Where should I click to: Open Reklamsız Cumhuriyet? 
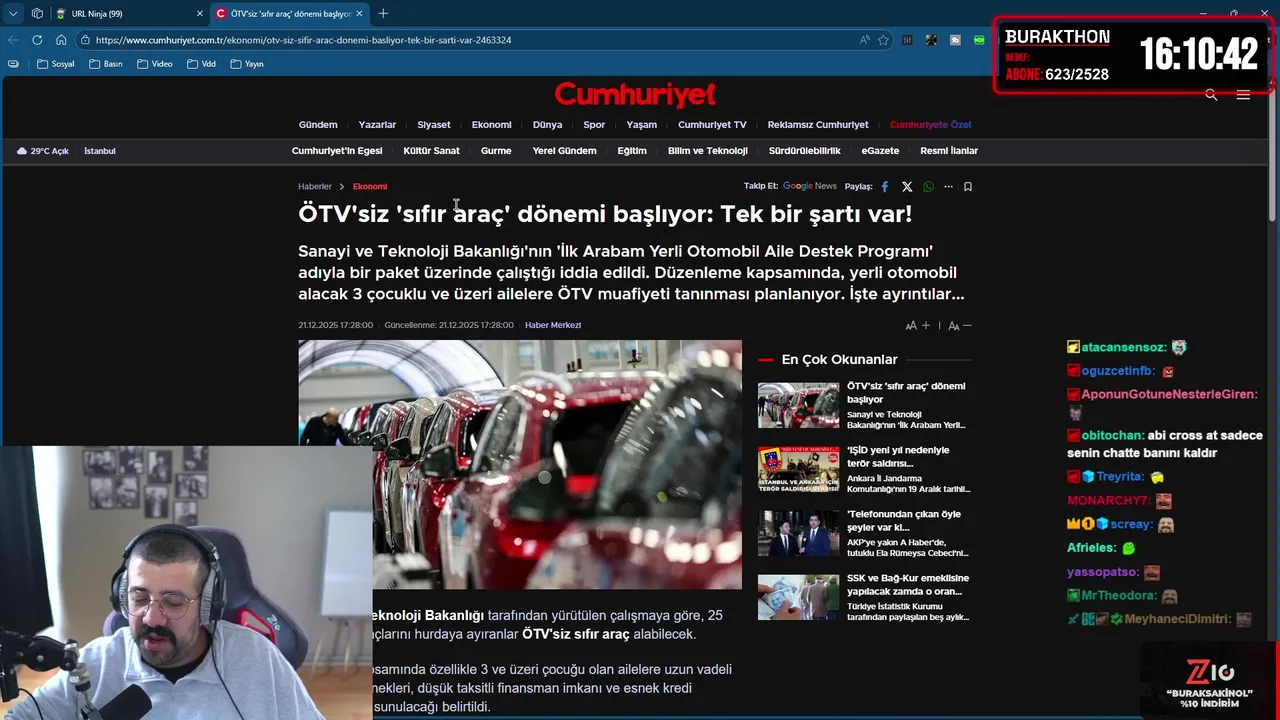click(818, 125)
